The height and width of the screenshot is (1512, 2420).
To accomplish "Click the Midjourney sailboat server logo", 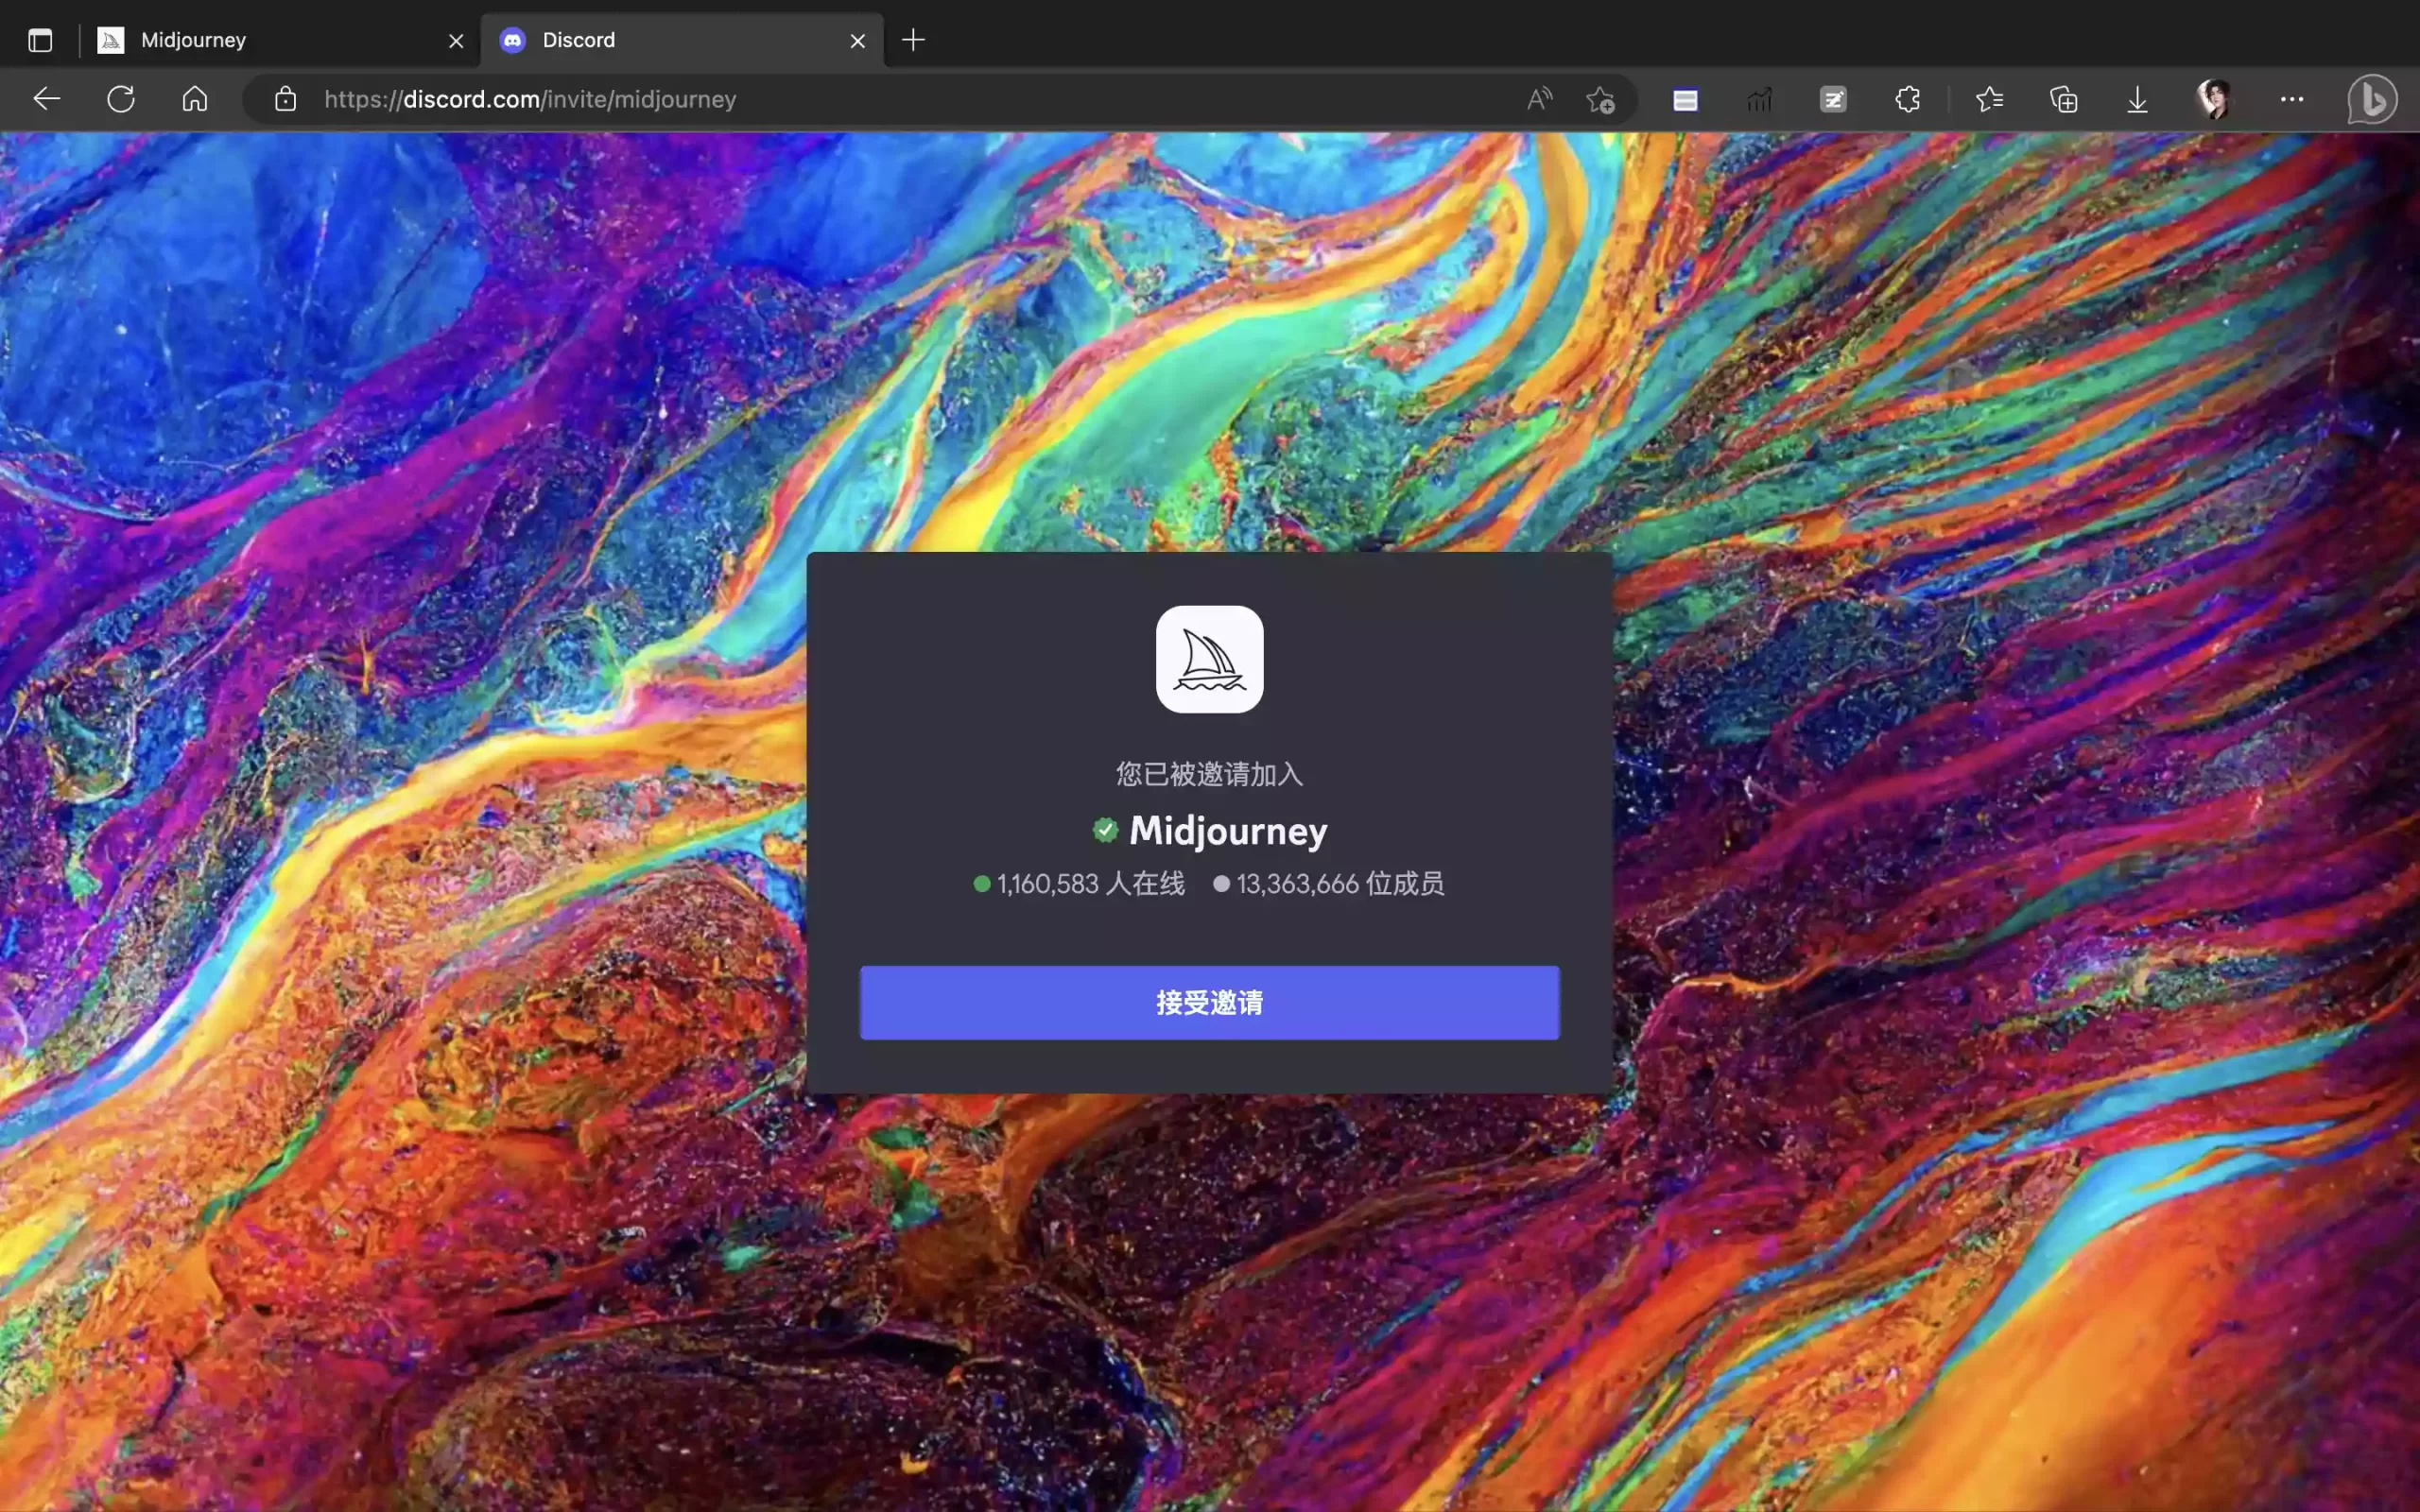I will point(1209,659).
